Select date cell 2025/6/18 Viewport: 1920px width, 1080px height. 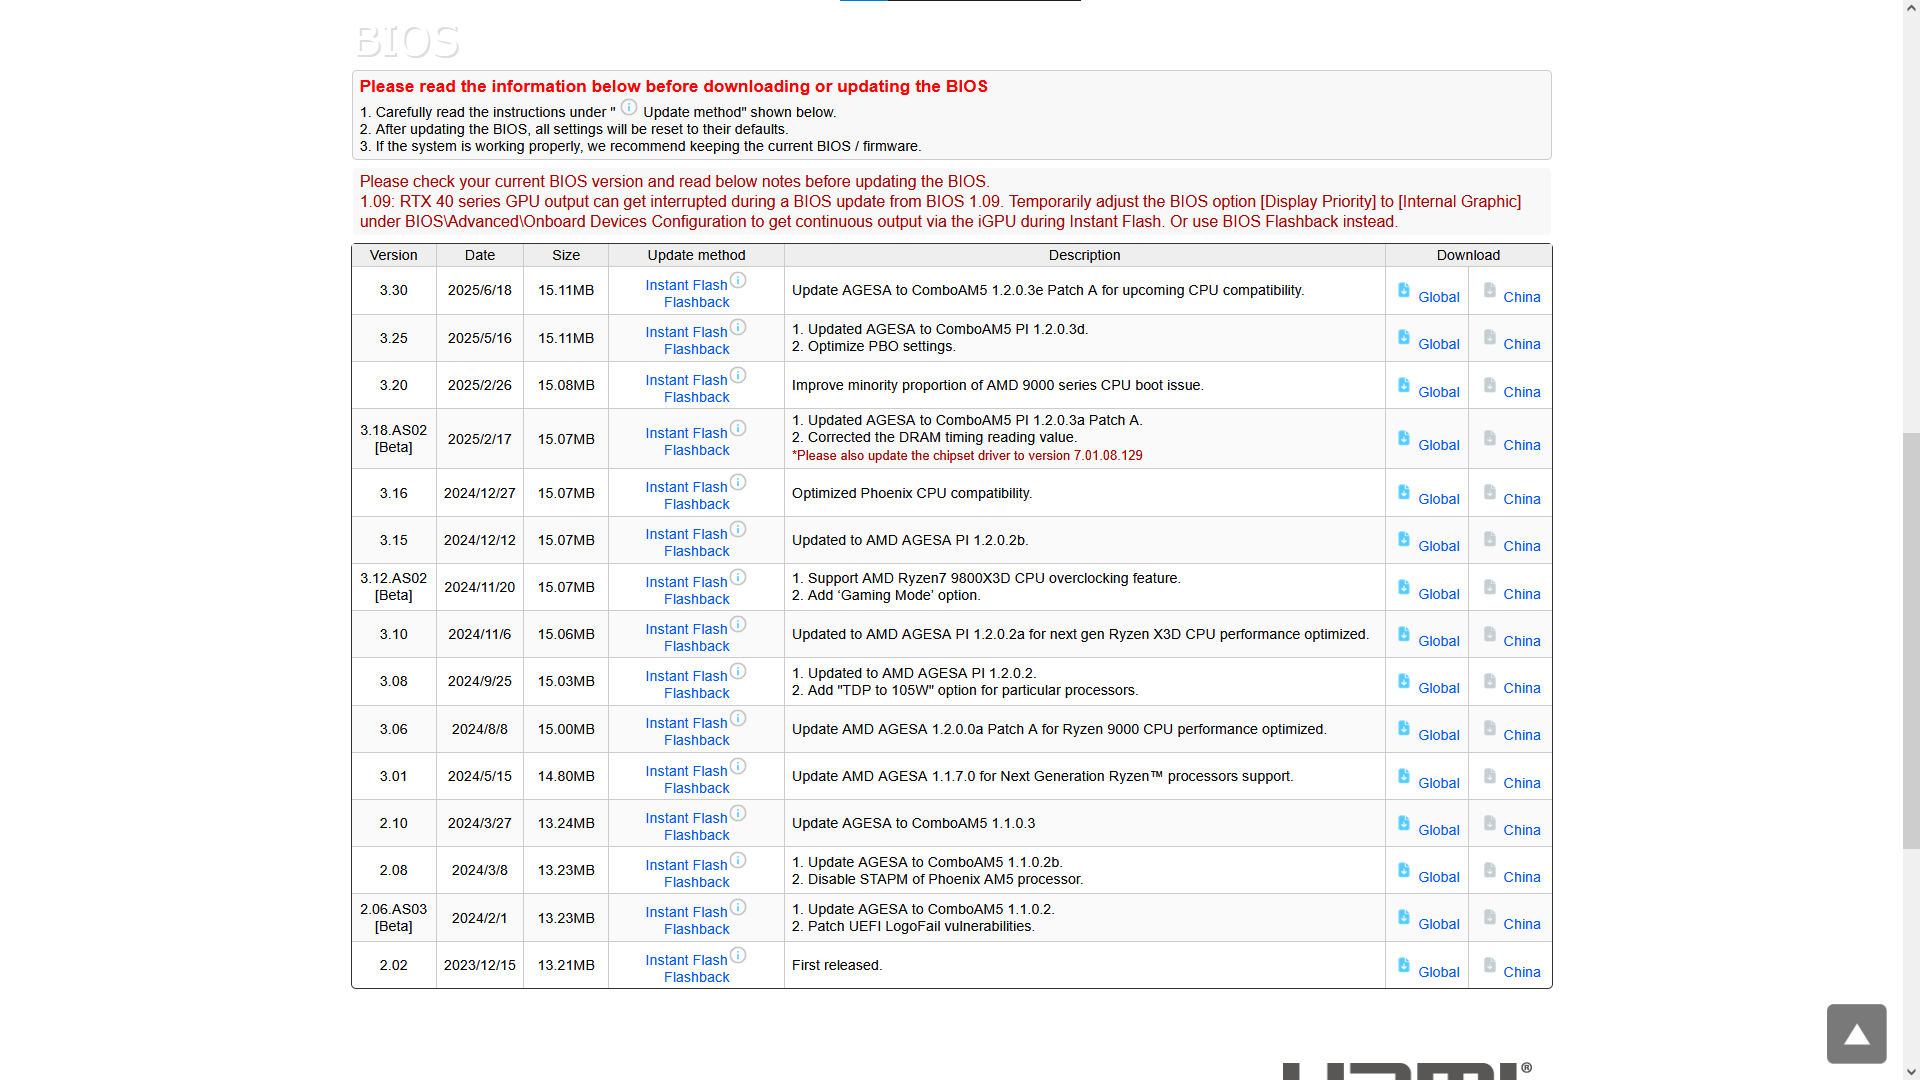click(479, 290)
